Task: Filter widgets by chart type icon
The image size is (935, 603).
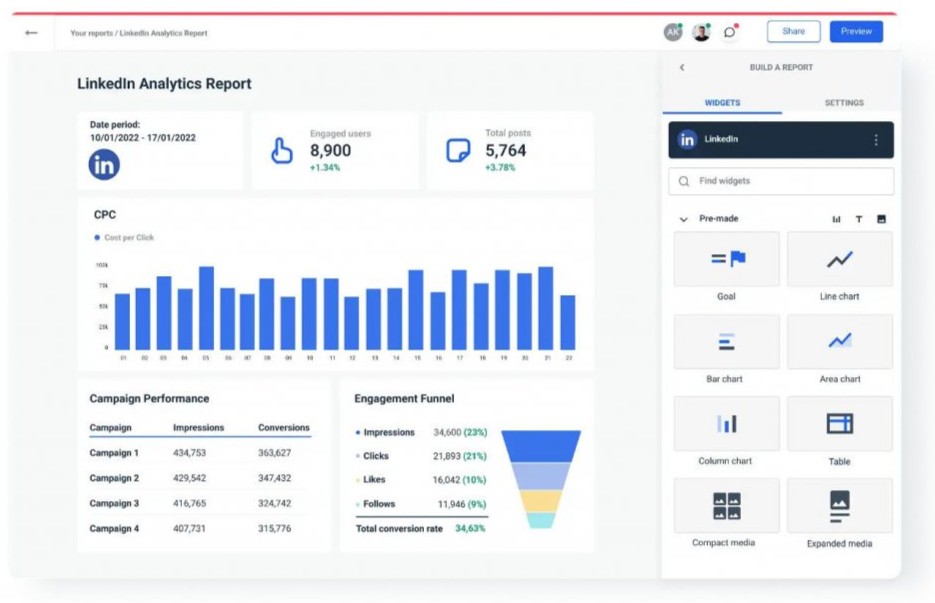Action: click(x=836, y=219)
